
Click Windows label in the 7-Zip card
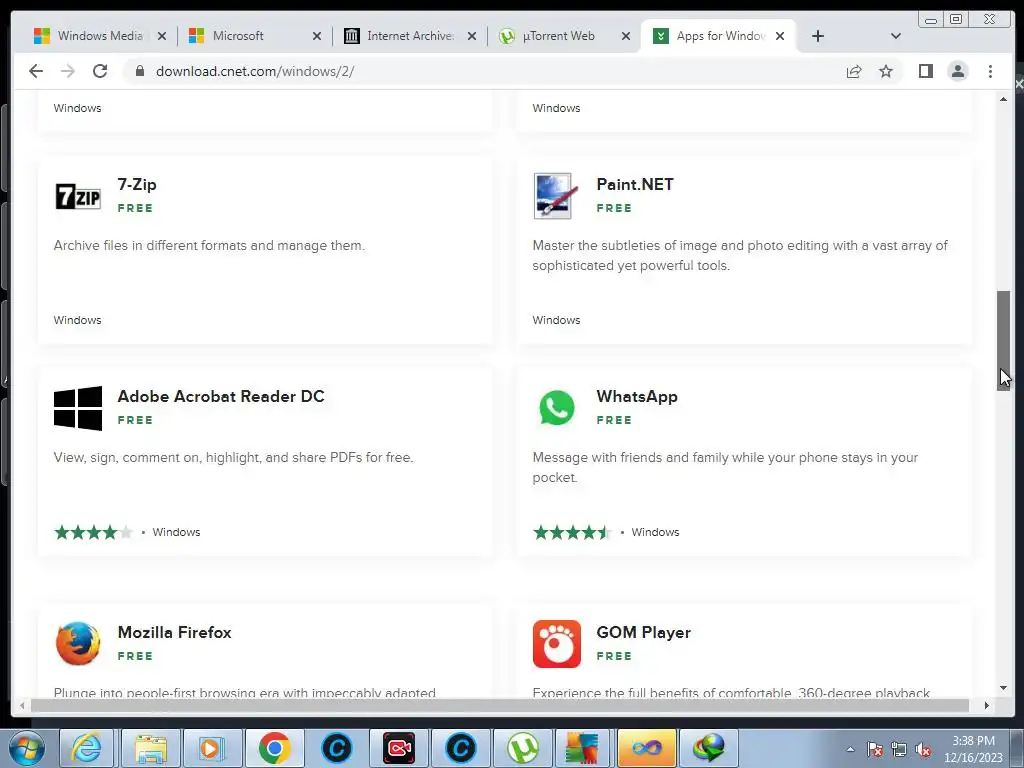click(77, 320)
